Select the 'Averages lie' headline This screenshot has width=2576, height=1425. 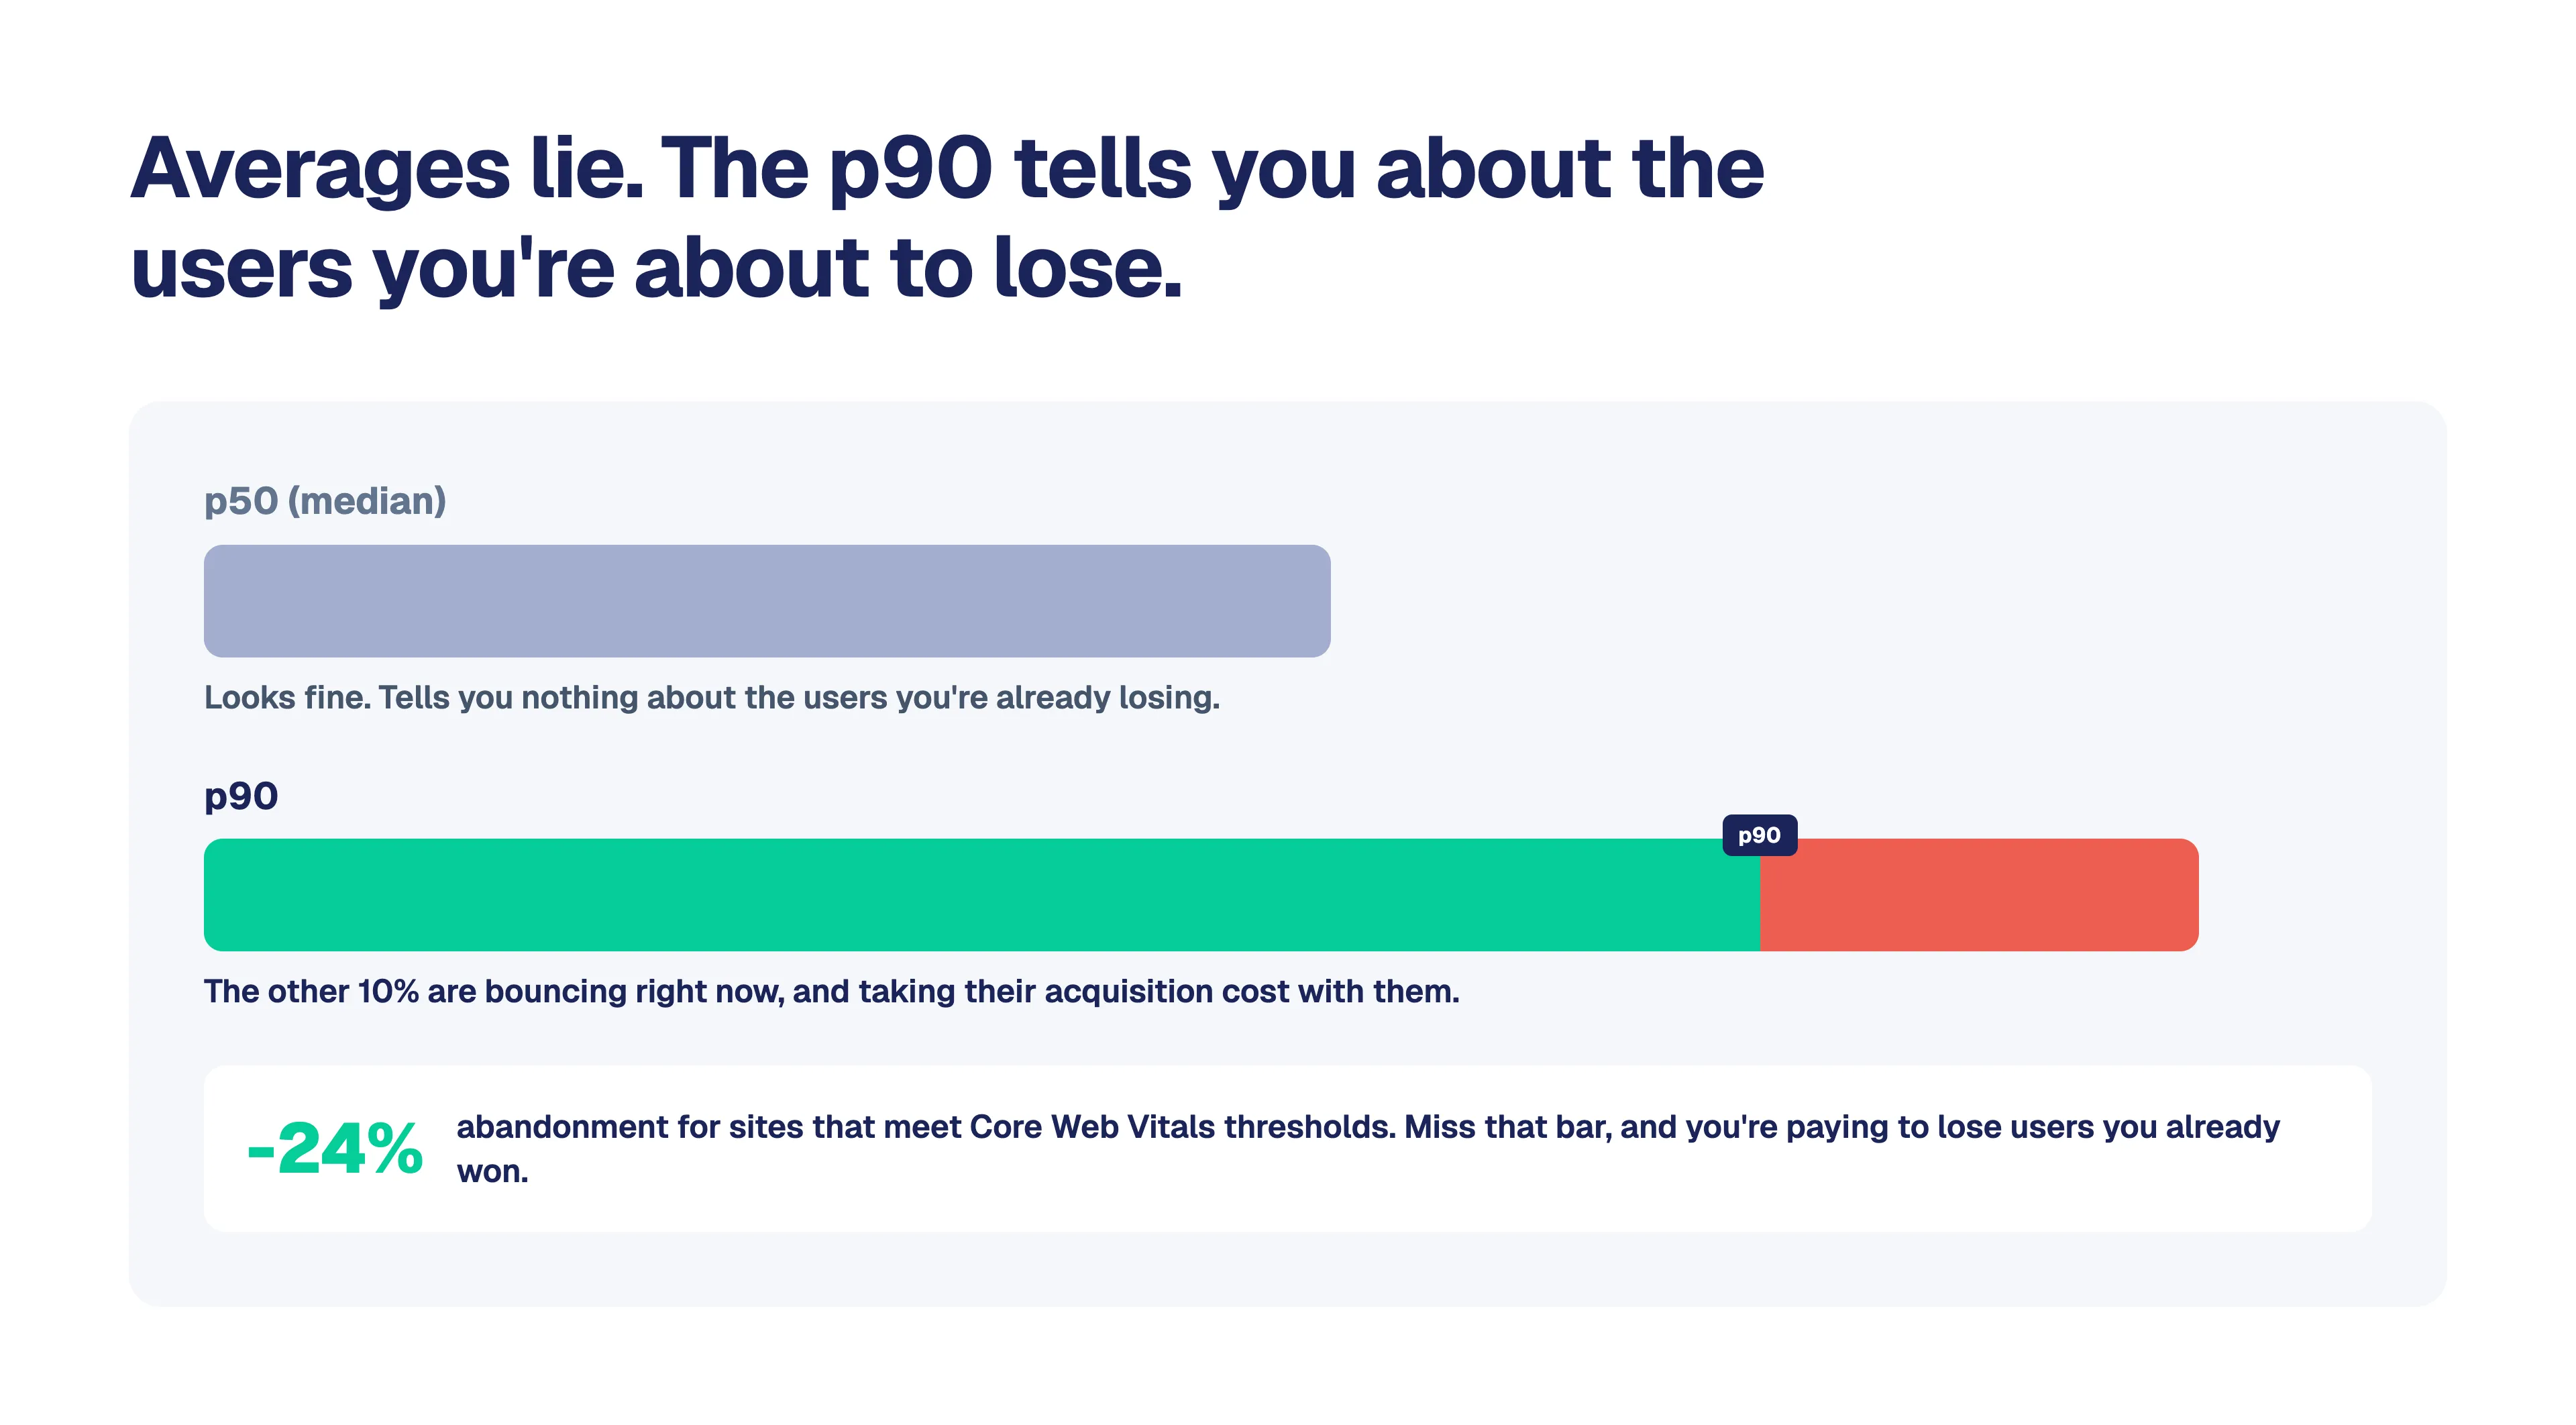(947, 217)
